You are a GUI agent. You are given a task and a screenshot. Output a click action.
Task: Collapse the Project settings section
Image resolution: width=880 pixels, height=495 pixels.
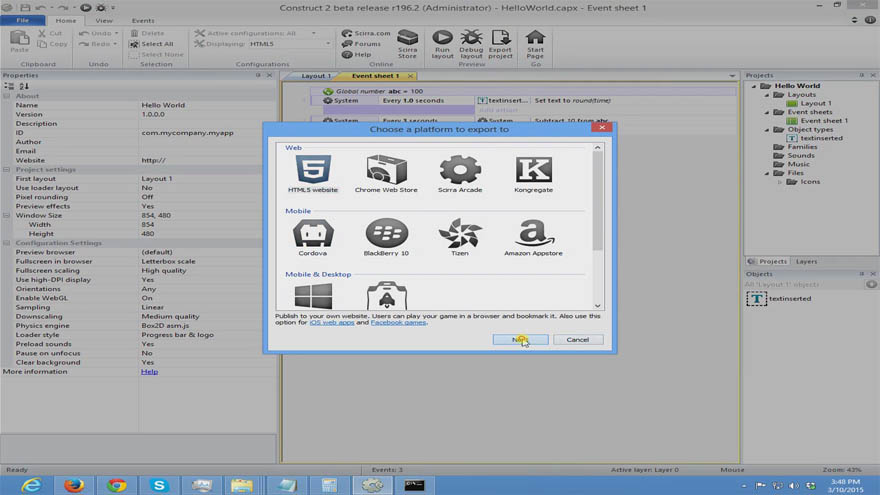click(7, 169)
